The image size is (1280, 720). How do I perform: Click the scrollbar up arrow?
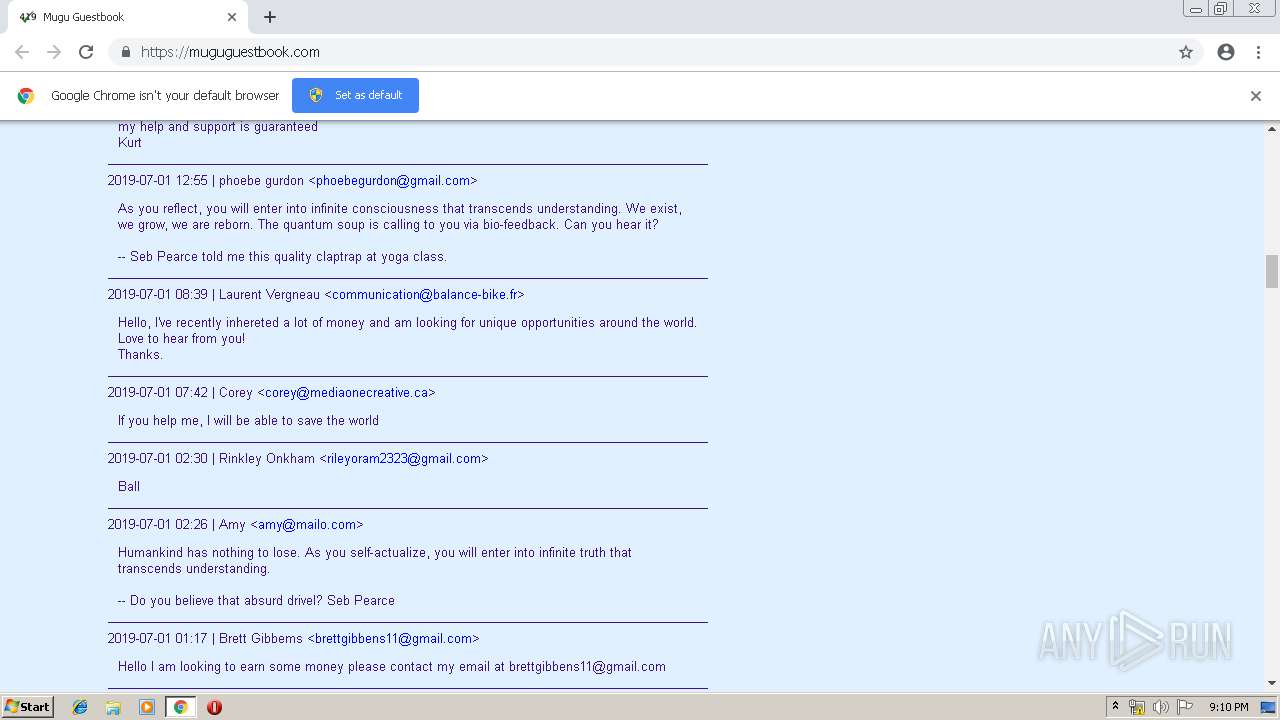coord(1272,129)
